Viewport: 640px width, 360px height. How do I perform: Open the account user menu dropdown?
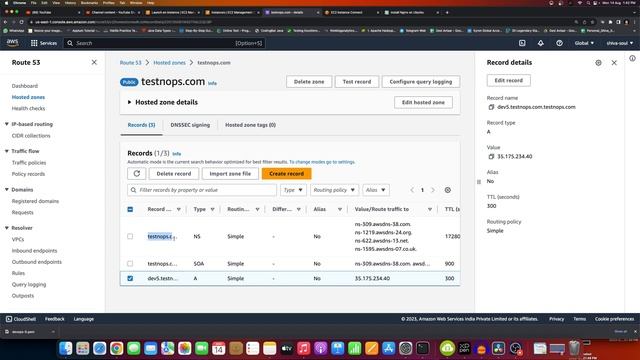(x=619, y=43)
